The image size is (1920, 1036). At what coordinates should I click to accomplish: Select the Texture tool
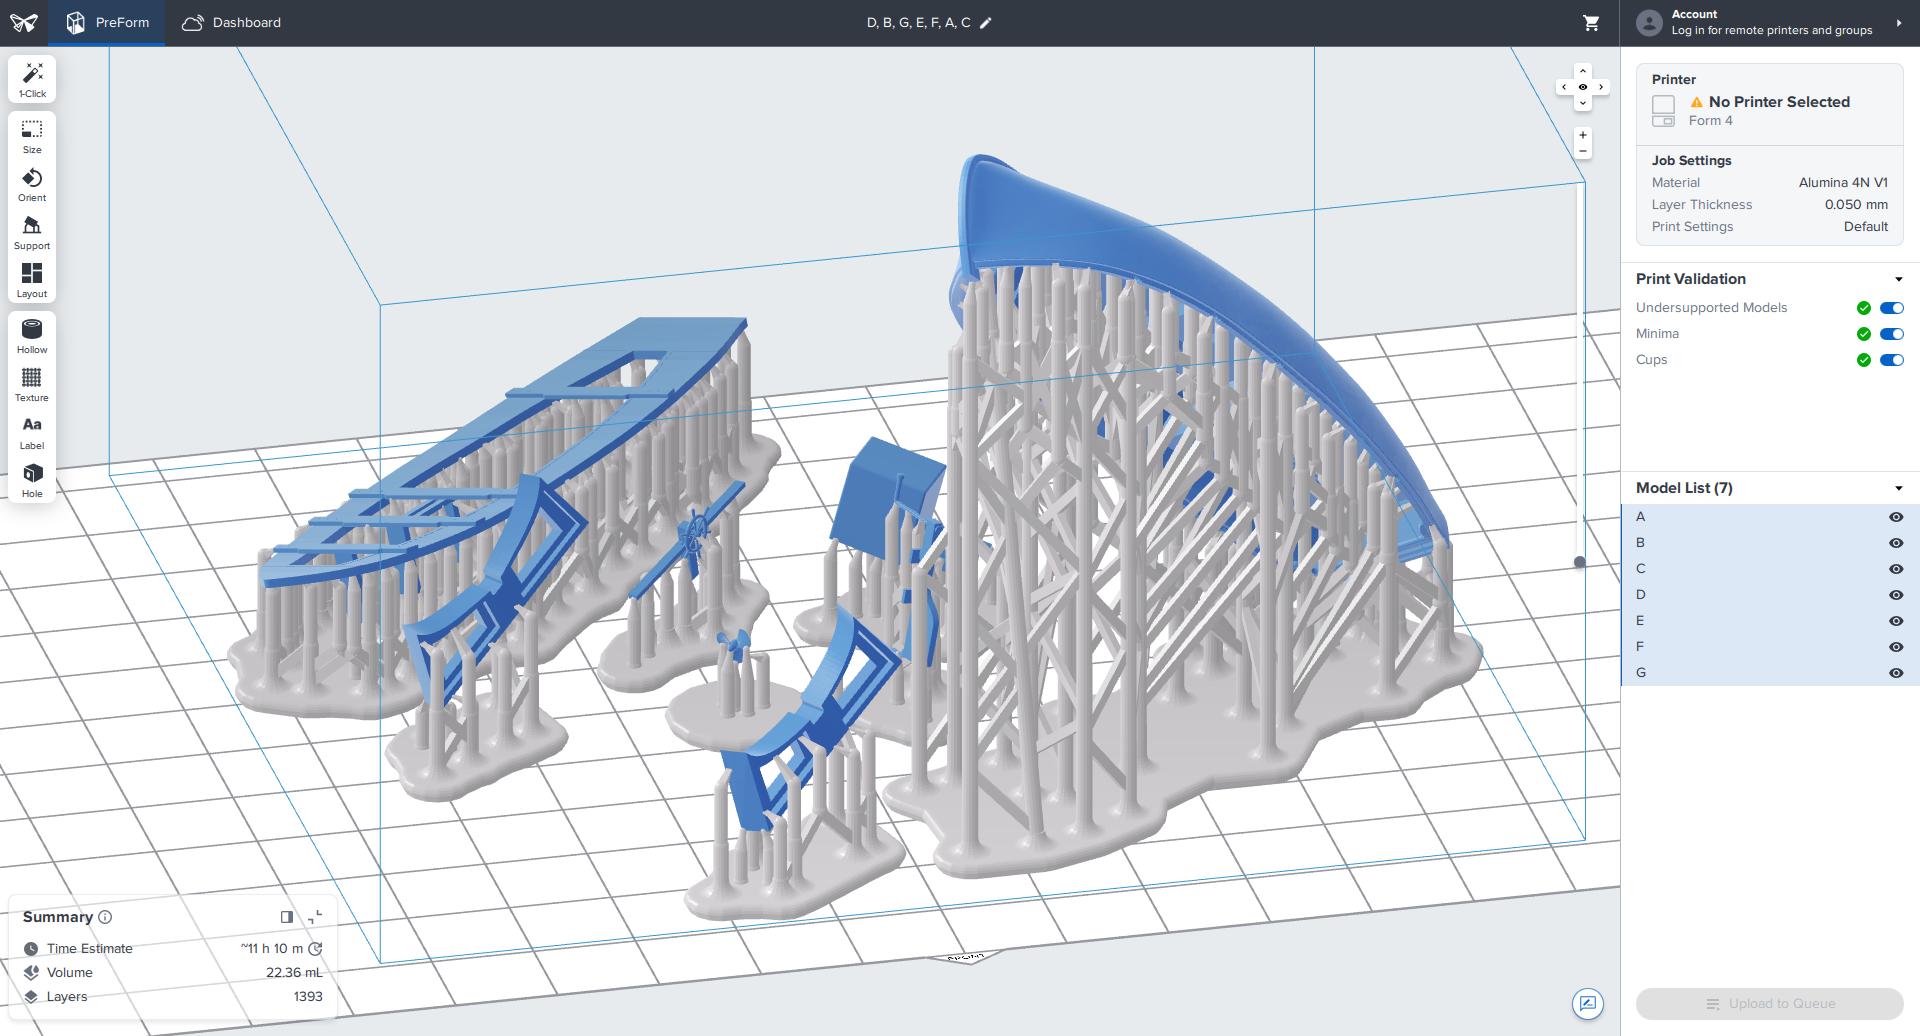32,385
